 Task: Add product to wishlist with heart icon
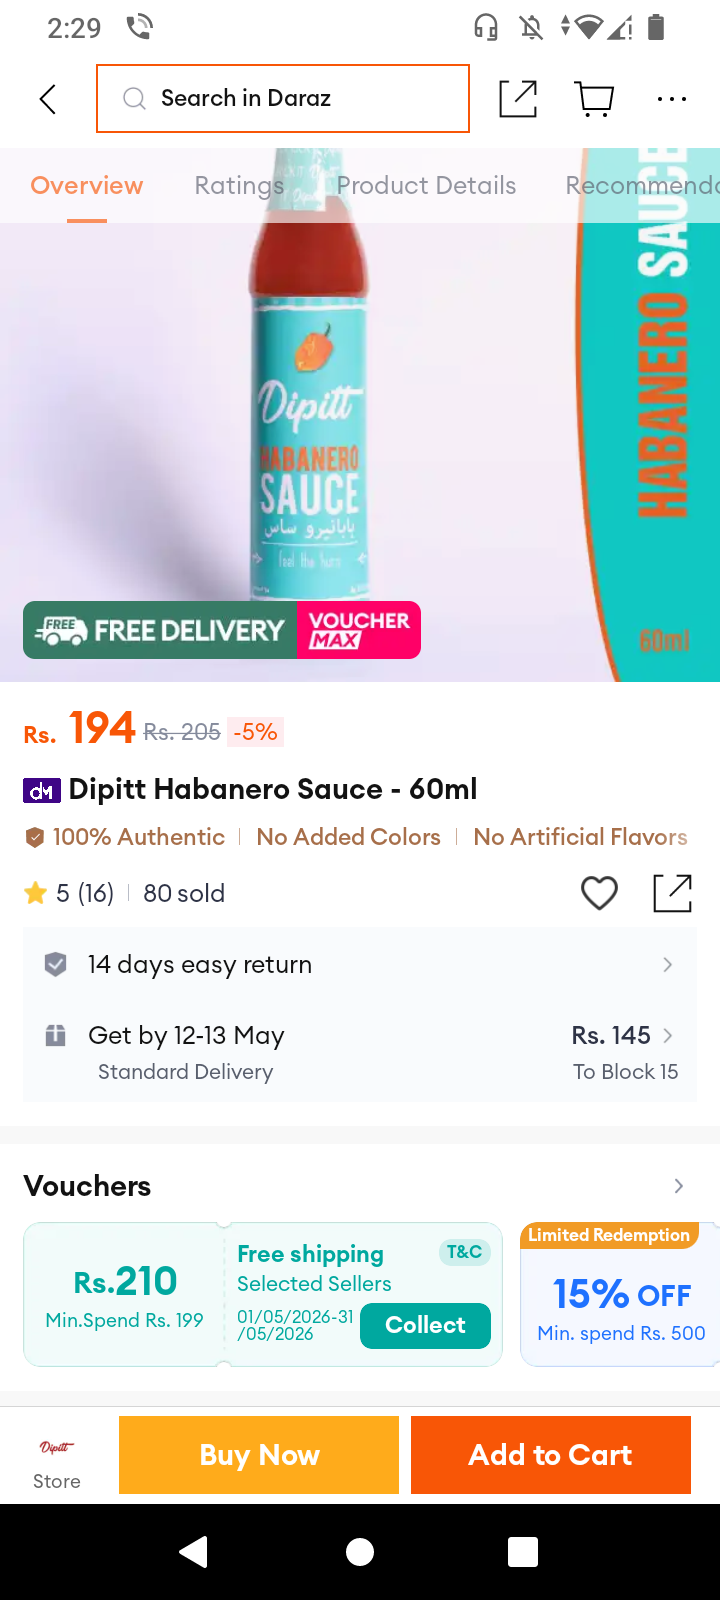600,892
